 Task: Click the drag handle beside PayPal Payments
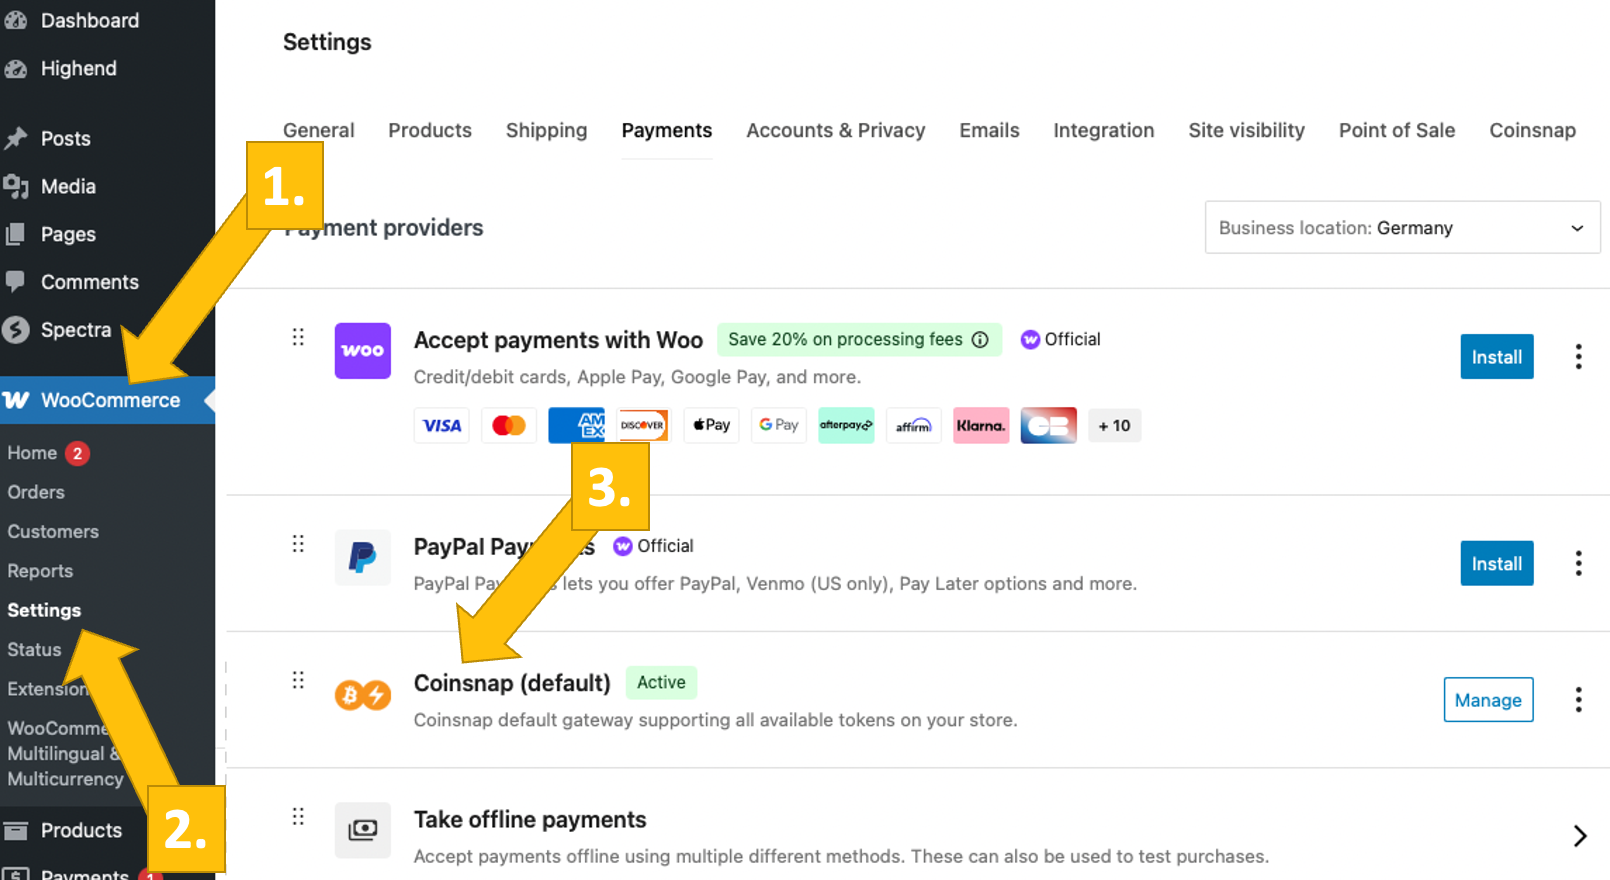click(298, 544)
